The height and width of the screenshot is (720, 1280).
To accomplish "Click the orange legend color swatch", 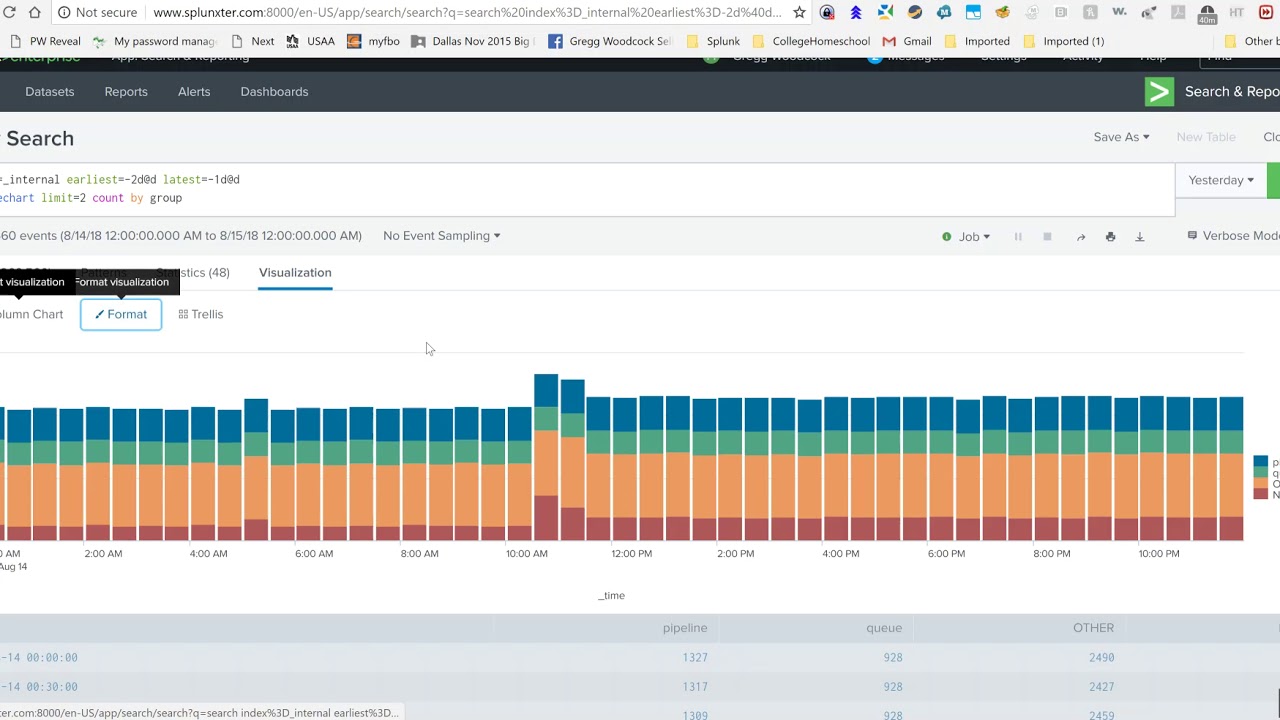I will pyautogui.click(x=1260, y=484).
